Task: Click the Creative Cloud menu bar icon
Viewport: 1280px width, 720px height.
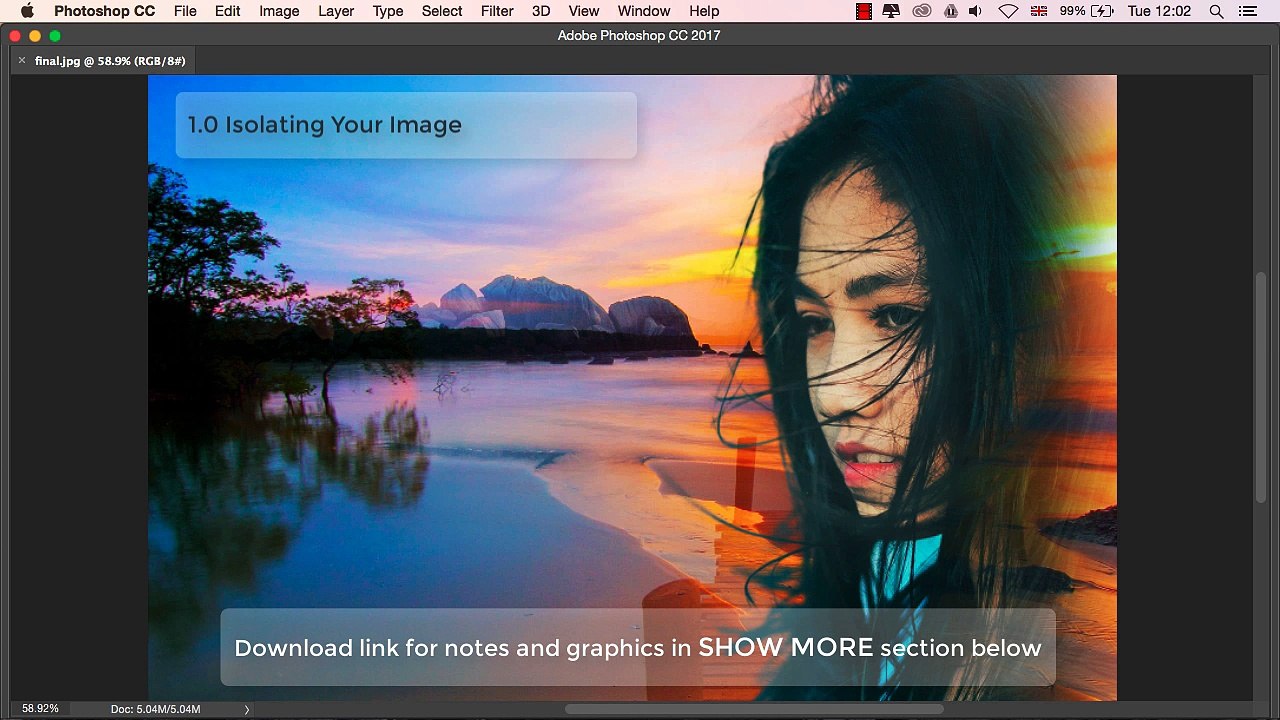Action: (x=922, y=11)
